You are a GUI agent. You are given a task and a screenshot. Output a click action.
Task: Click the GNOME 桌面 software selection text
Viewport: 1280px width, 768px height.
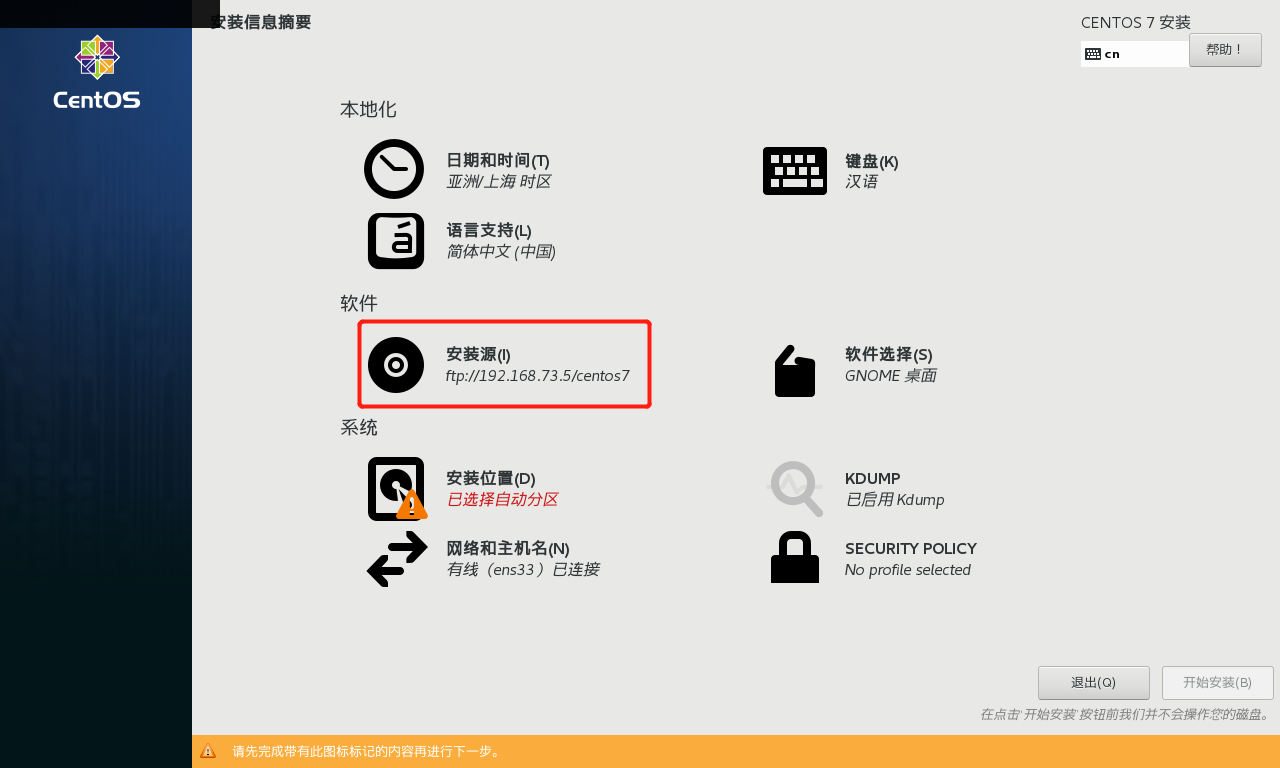(891, 376)
